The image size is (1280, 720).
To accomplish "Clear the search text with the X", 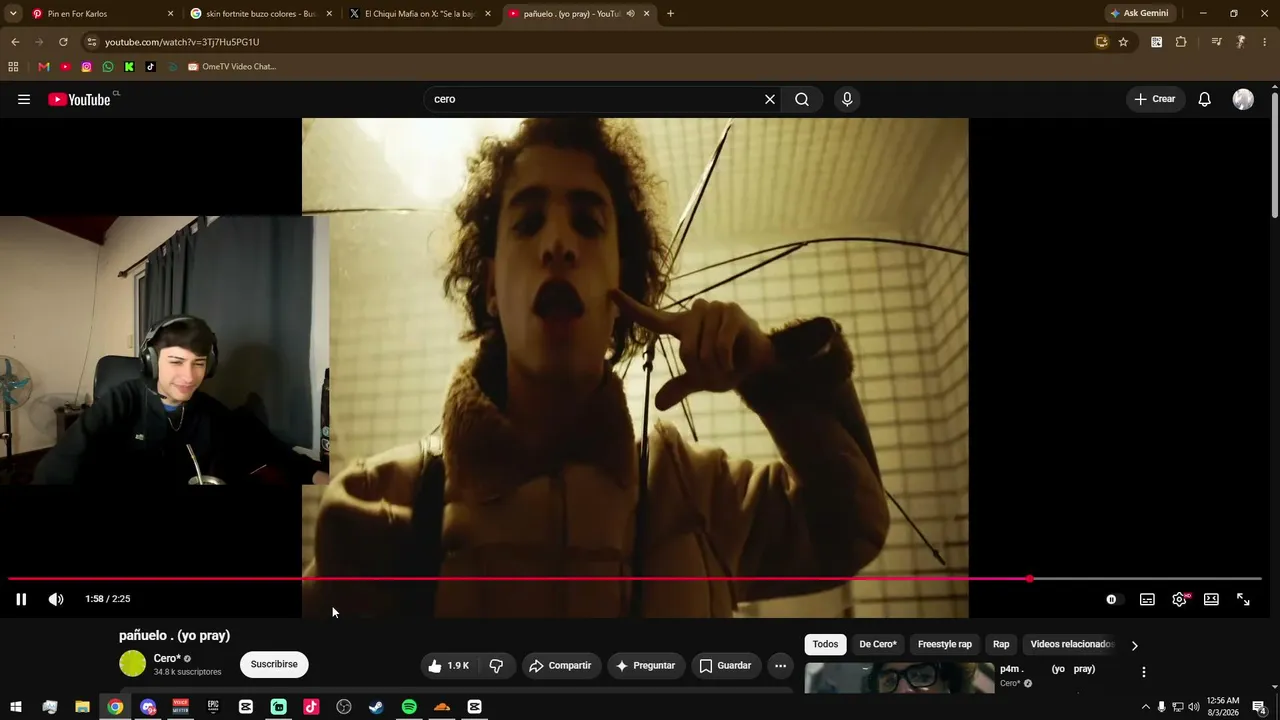I will click(x=770, y=99).
